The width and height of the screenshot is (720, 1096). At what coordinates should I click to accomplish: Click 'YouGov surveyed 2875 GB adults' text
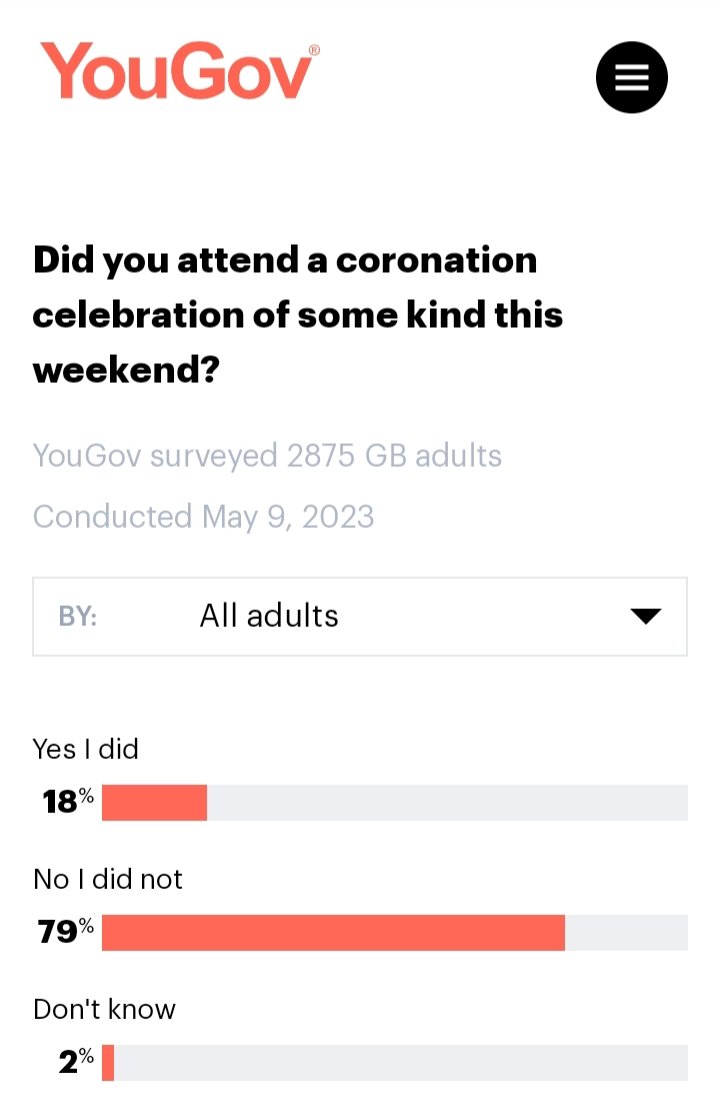pyautogui.click(x=267, y=455)
